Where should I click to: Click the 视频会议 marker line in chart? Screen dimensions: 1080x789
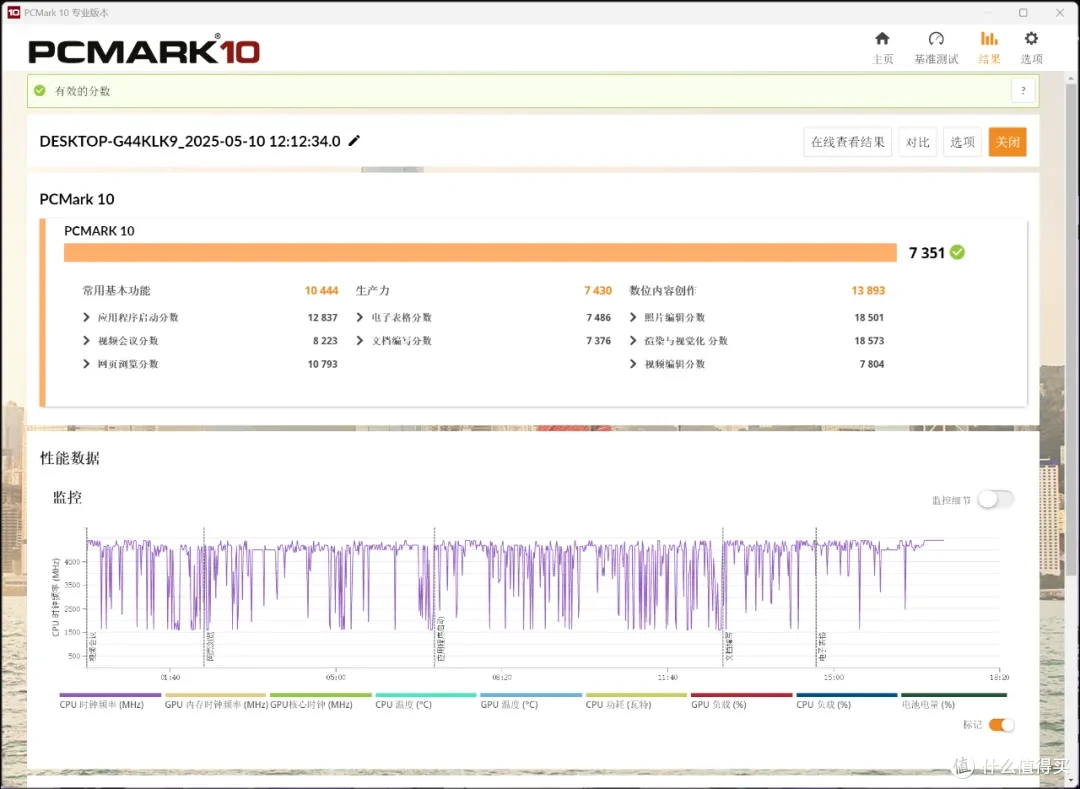click(x=87, y=596)
